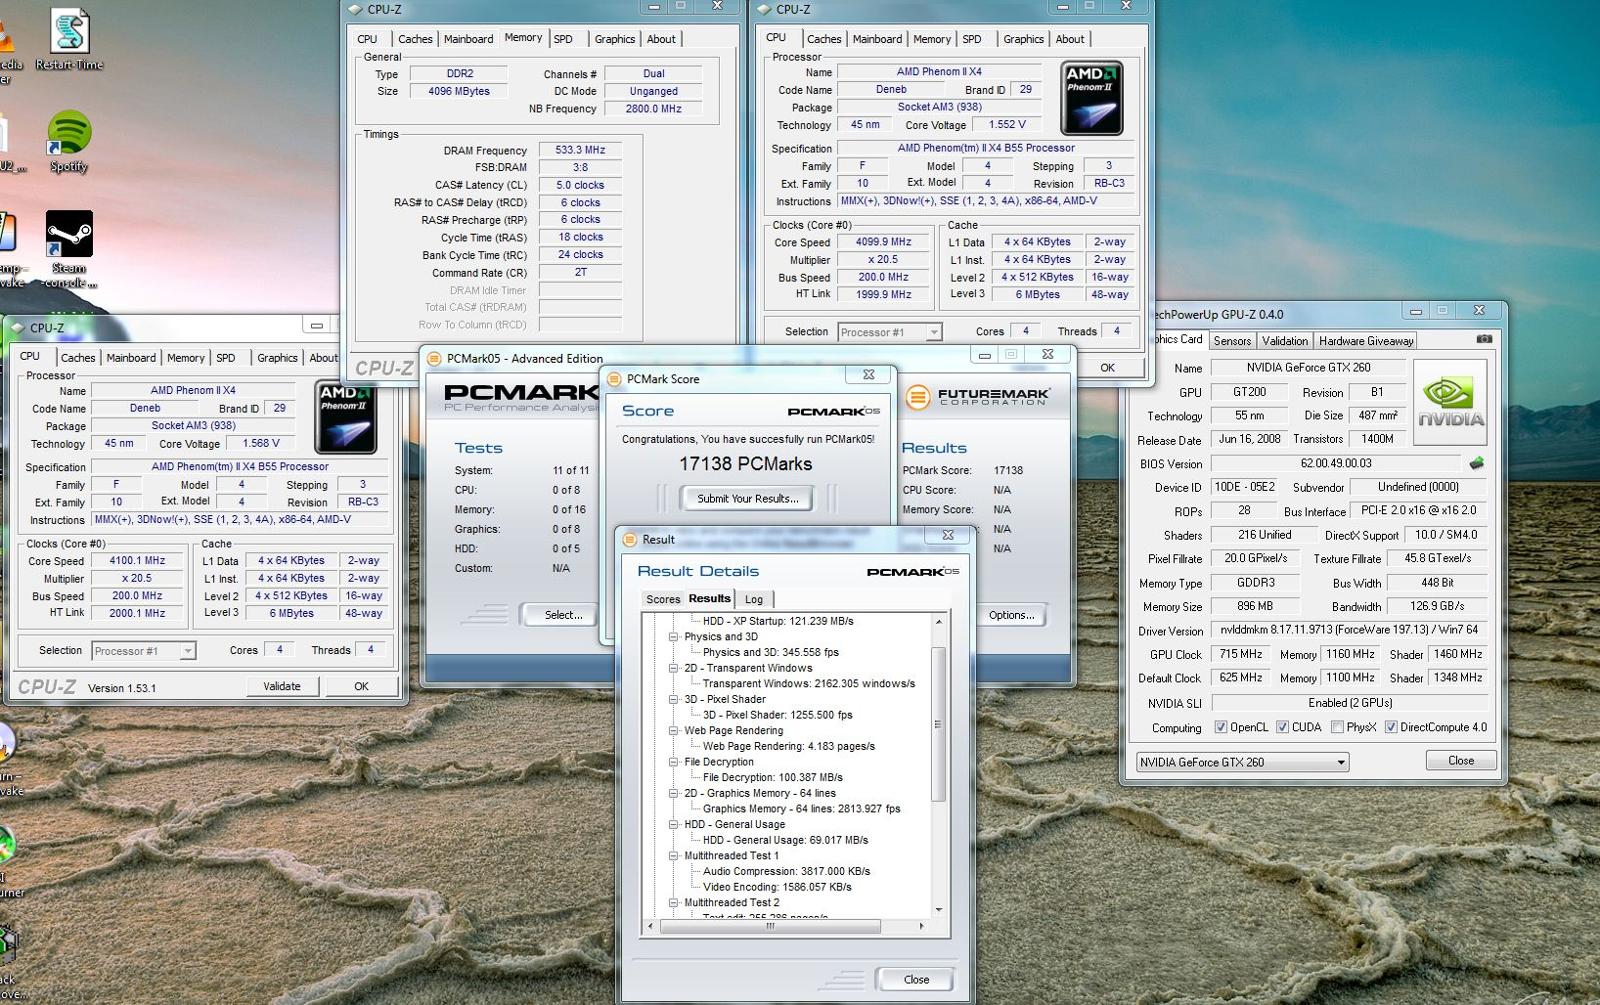Click the BIOS save icon in GPU-Z
1600x1005 pixels.
coord(1476,463)
